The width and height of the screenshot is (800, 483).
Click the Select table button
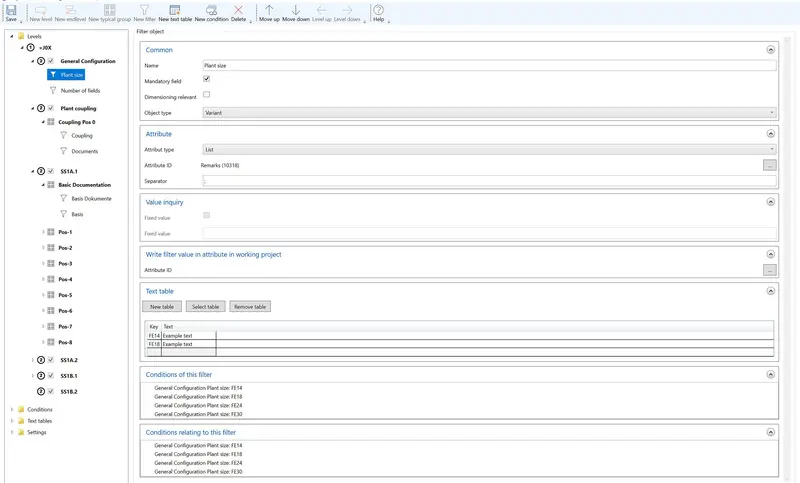[205, 306]
